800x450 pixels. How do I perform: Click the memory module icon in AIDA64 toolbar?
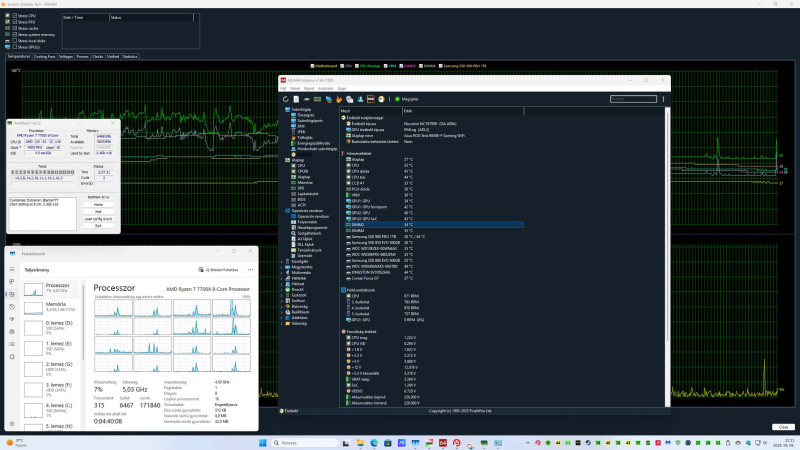click(x=317, y=99)
